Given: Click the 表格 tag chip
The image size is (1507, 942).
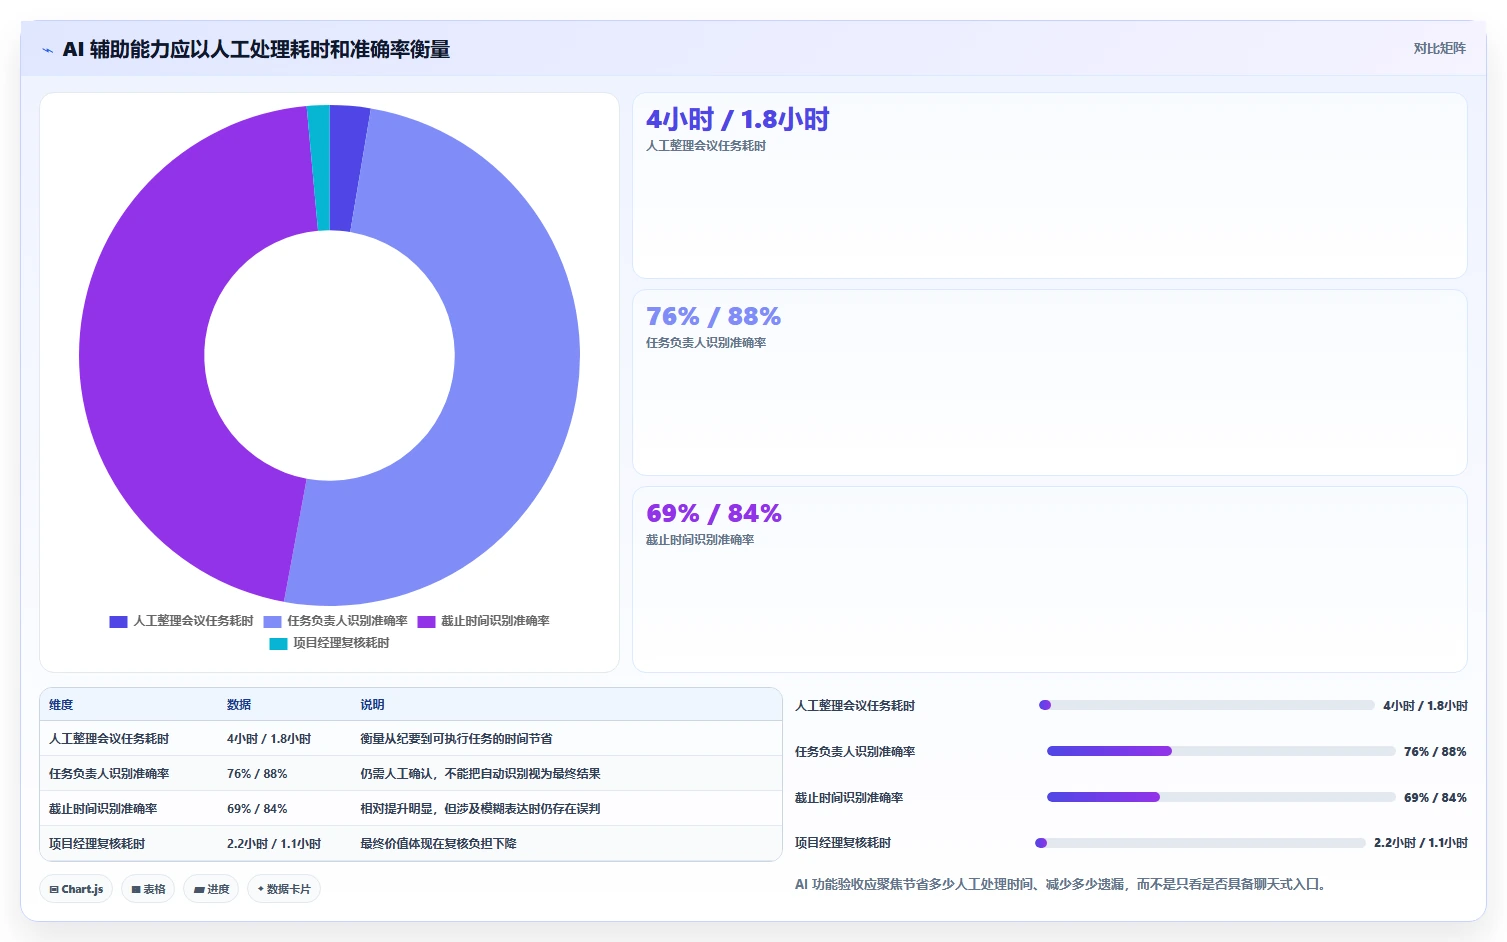Looking at the screenshot, I should [x=148, y=889].
